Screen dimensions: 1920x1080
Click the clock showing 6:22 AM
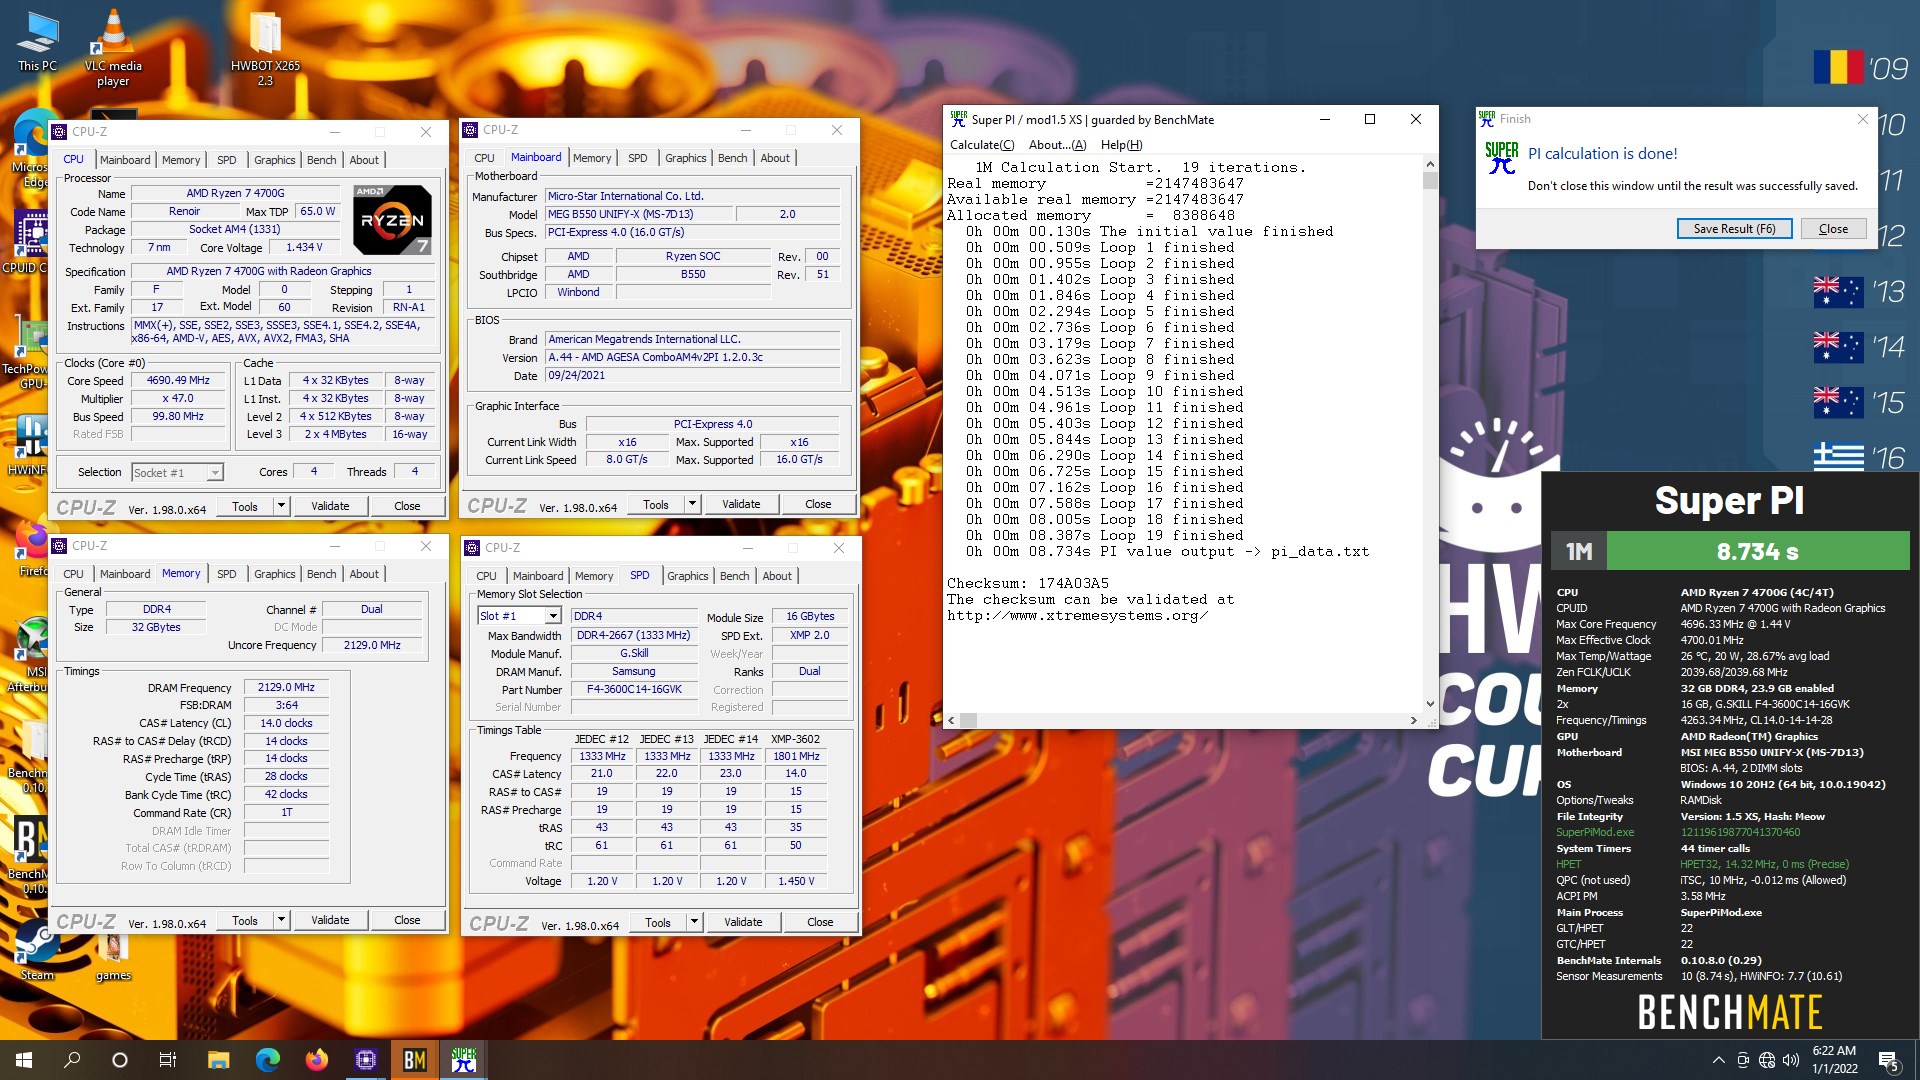pyautogui.click(x=1834, y=1051)
